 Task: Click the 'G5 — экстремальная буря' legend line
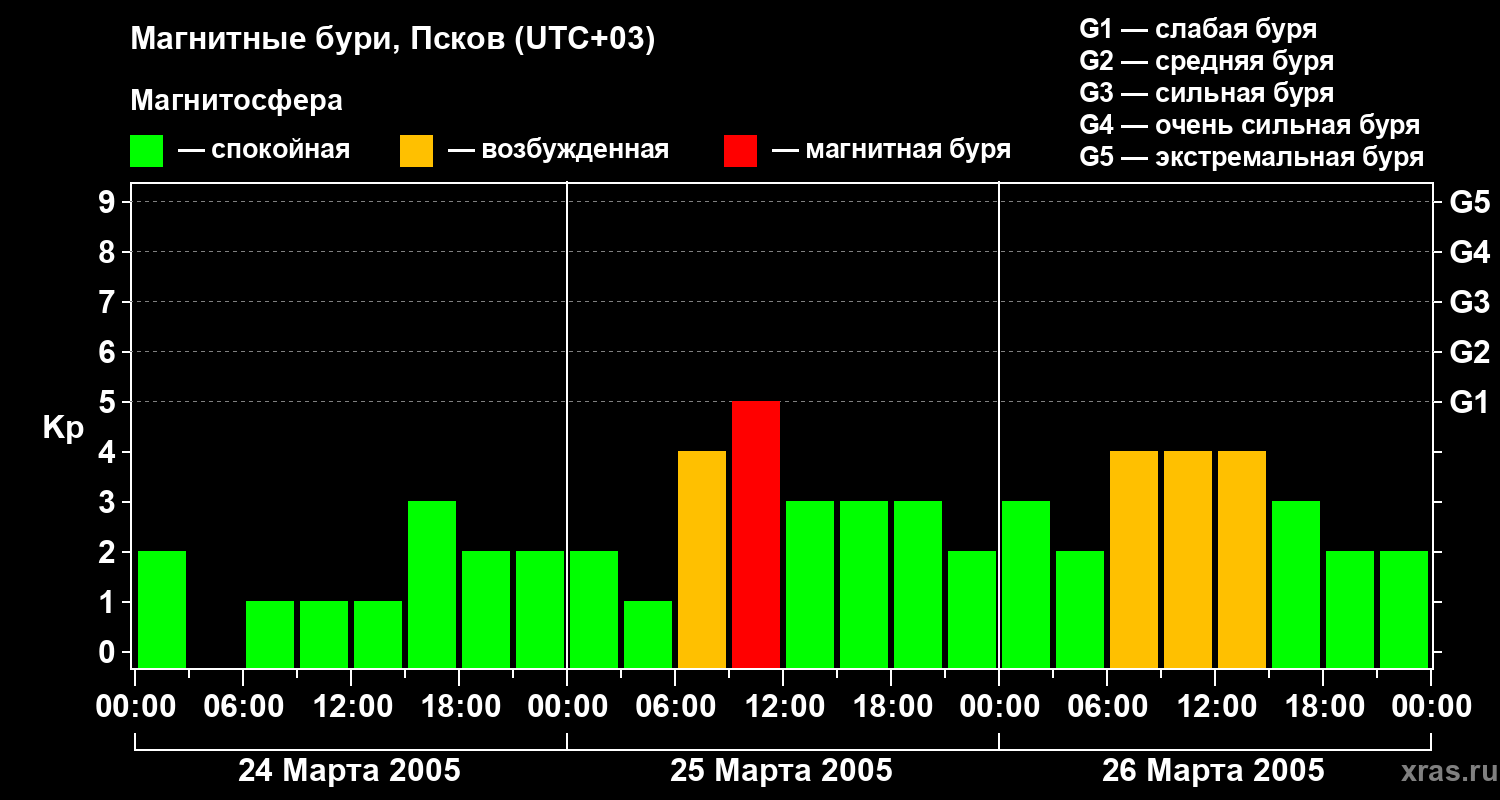1251,157
